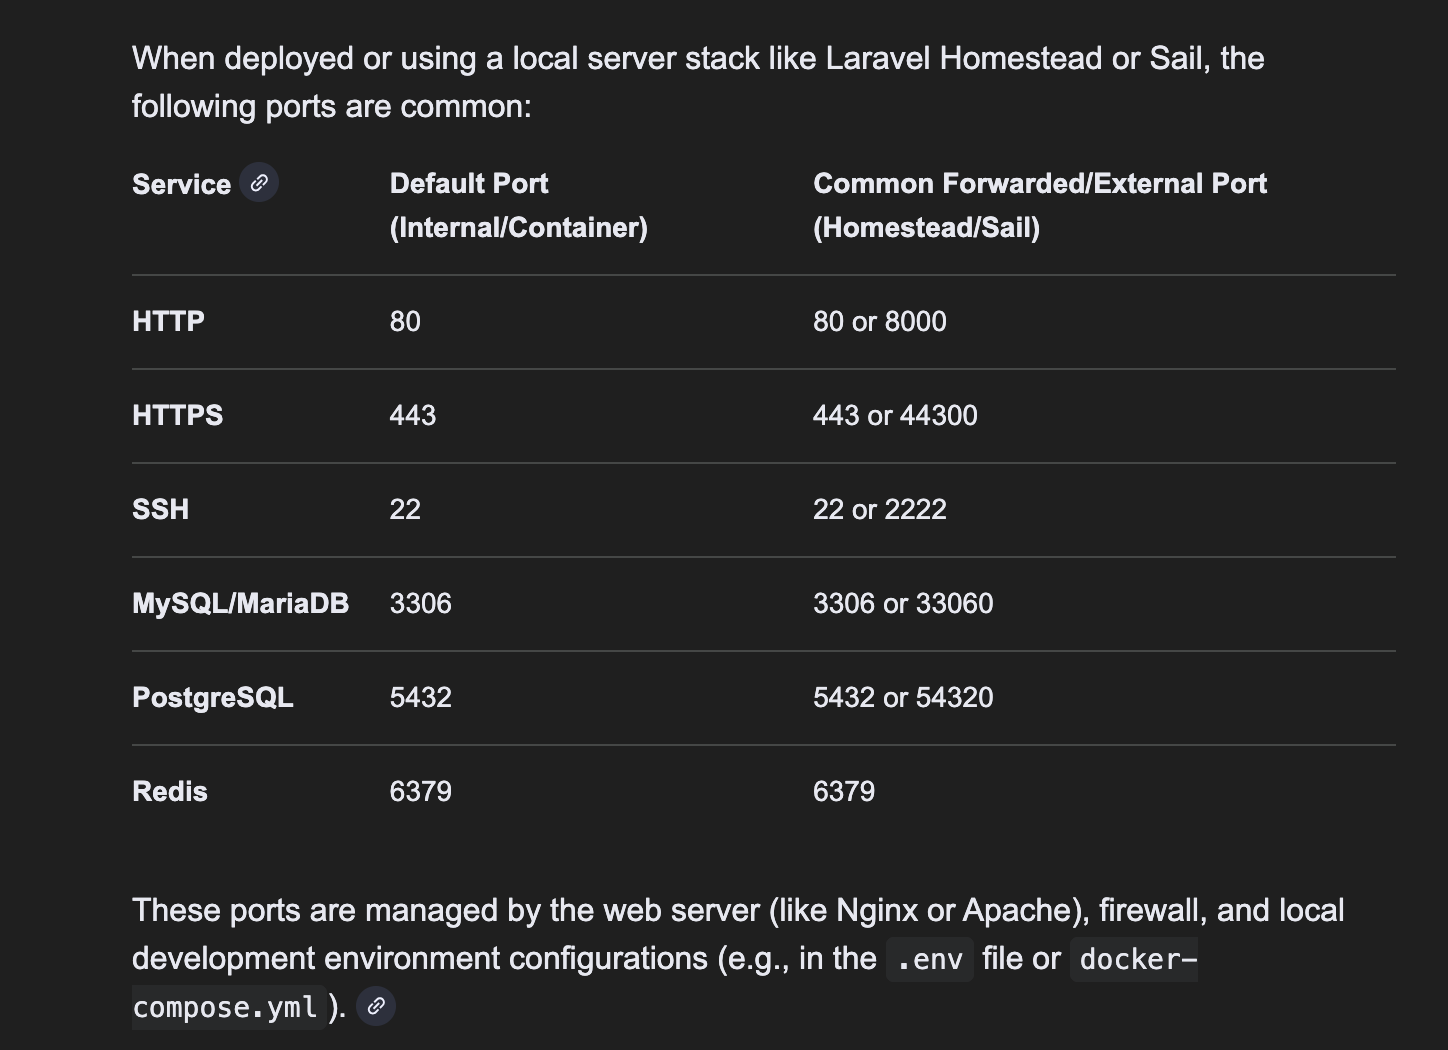1448x1050 pixels.
Task: Select the PostgreSQL row label
Action: [212, 697]
